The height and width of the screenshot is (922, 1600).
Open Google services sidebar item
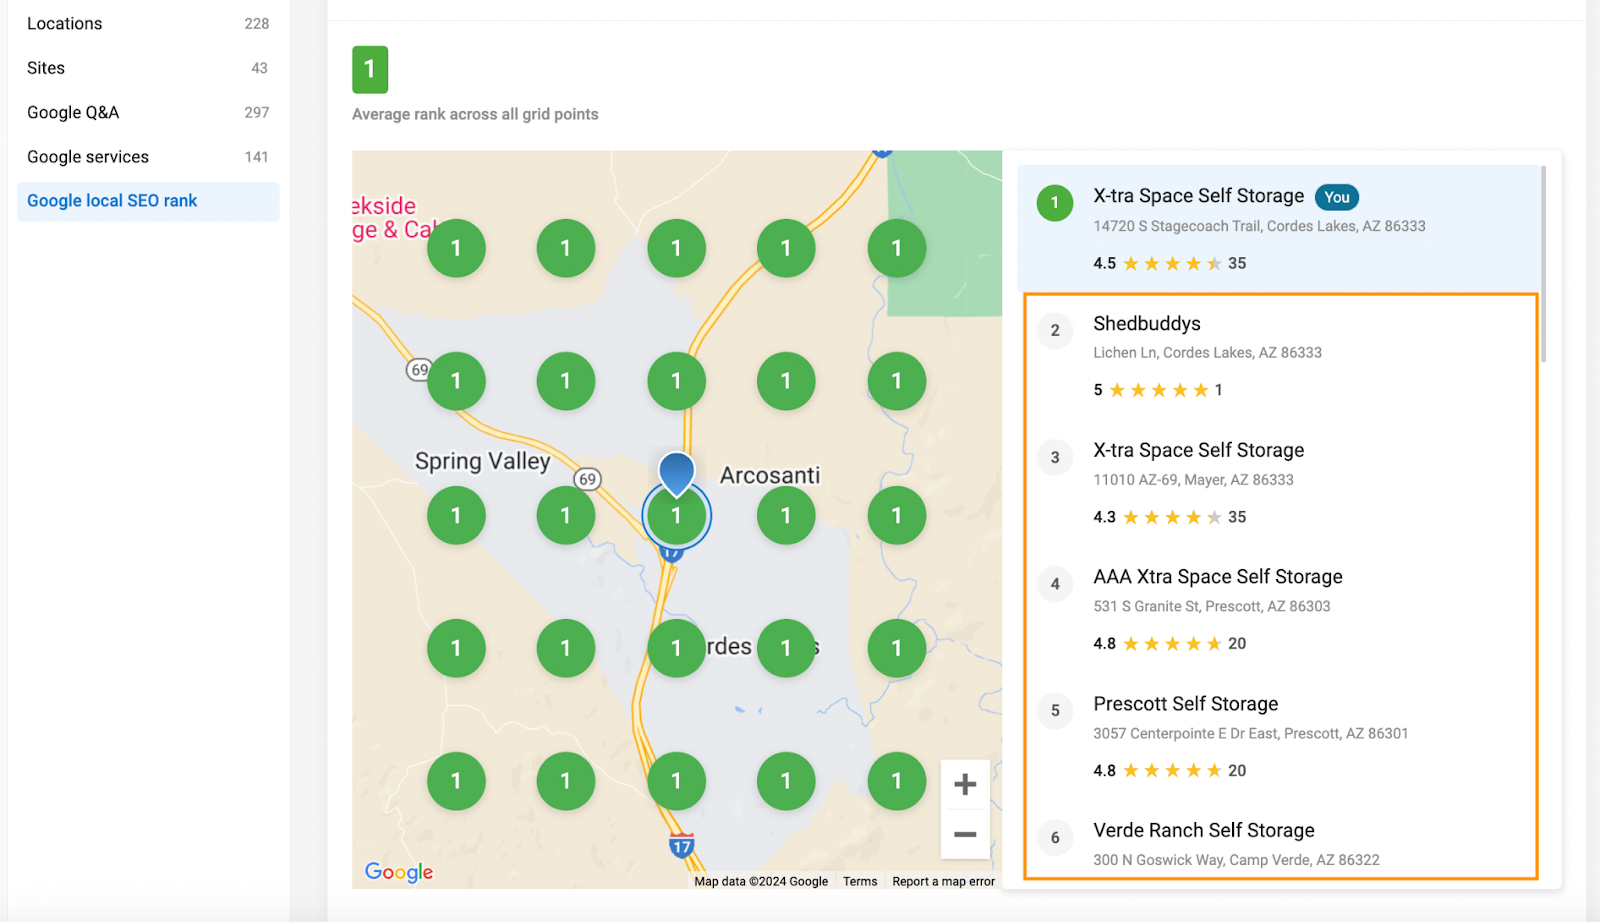148,157
